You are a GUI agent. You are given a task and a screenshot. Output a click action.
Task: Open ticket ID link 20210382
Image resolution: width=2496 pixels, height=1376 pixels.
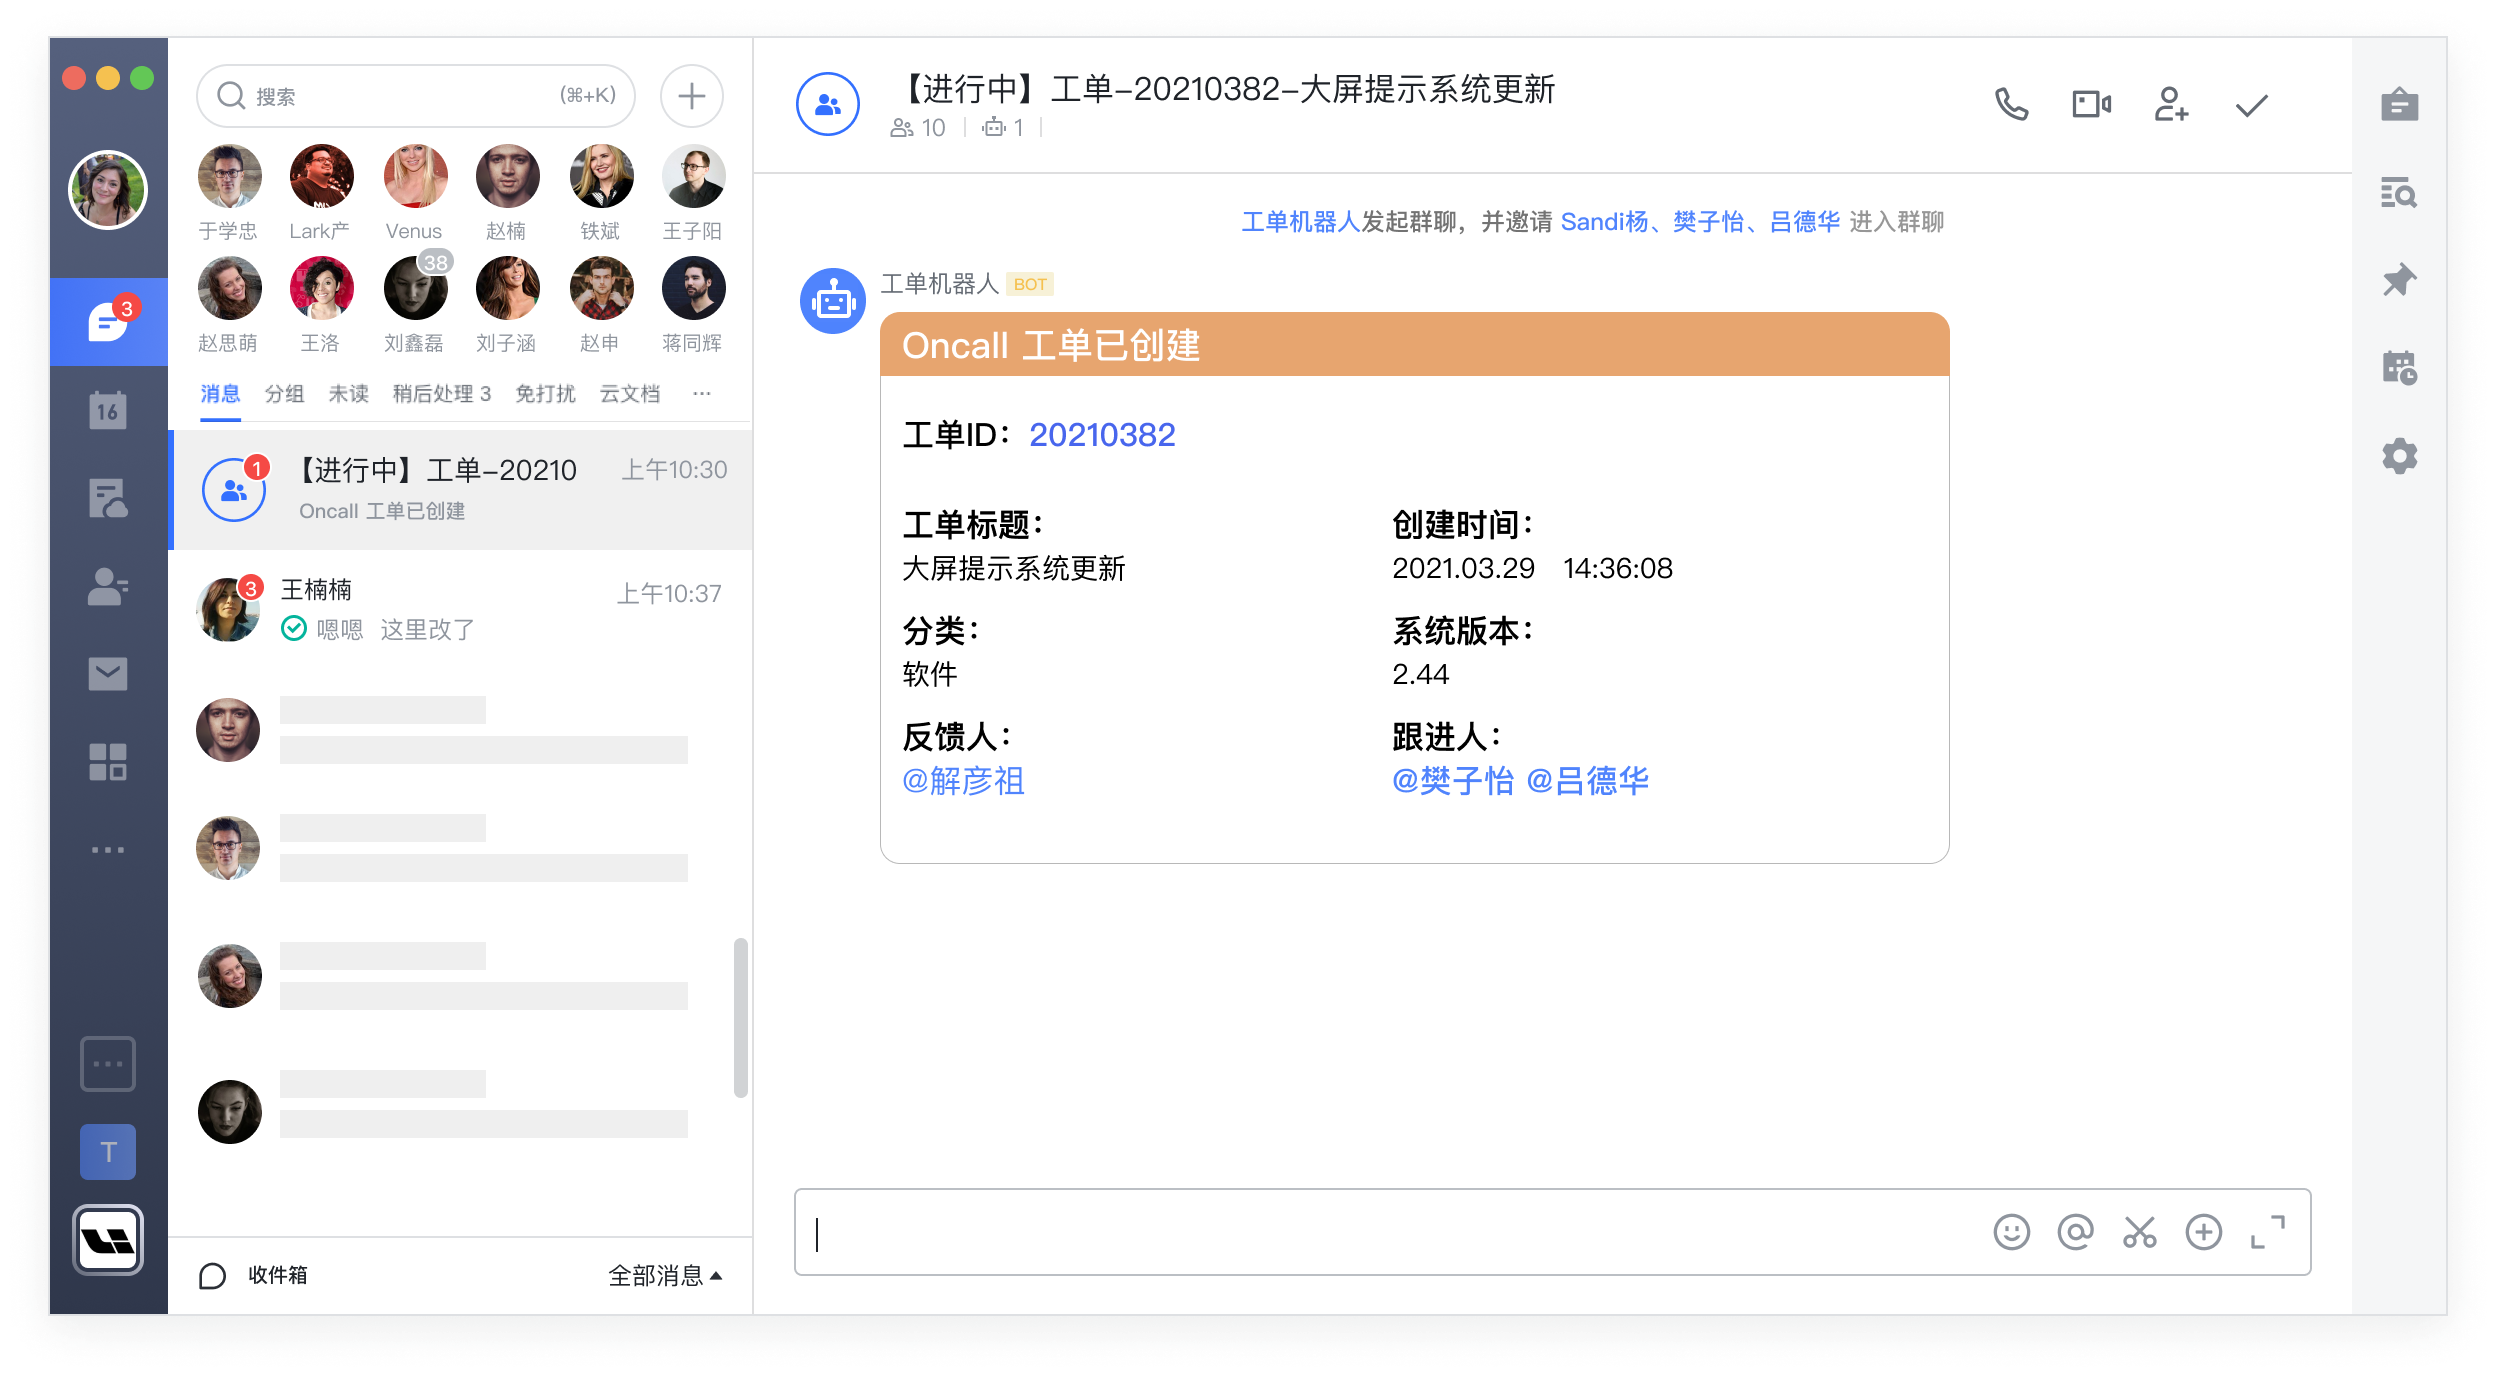pyautogui.click(x=1102, y=435)
